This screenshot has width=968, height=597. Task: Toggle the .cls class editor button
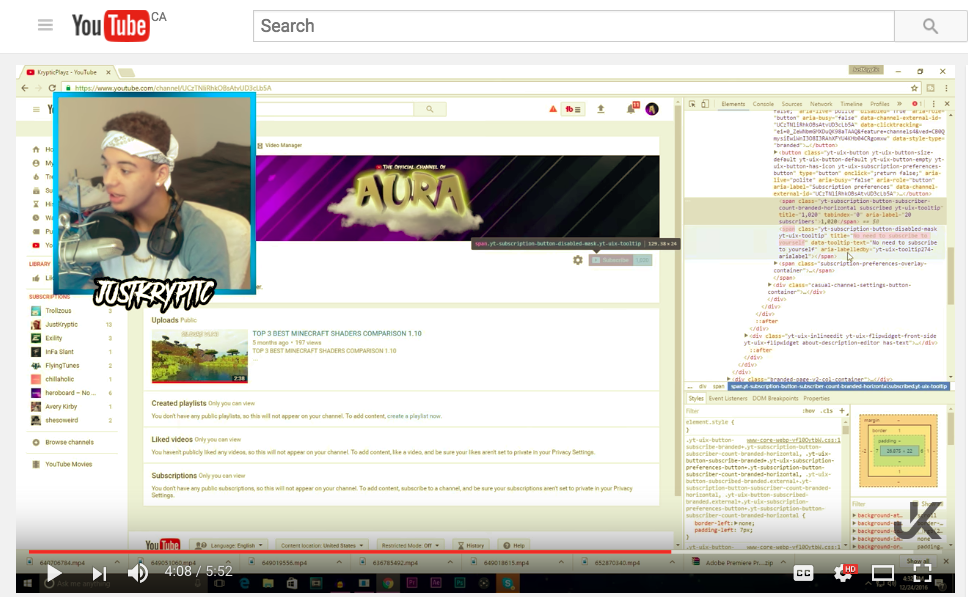828,411
